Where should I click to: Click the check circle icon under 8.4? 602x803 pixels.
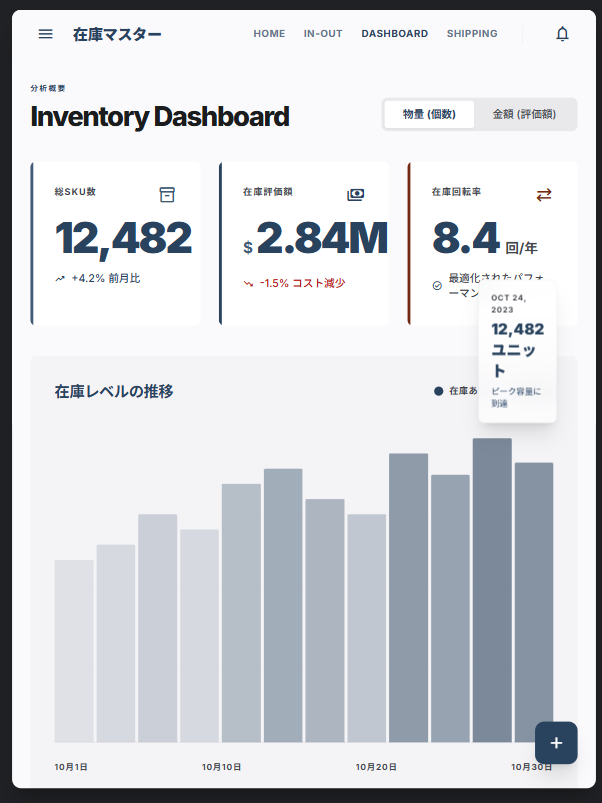pyautogui.click(x=437, y=285)
